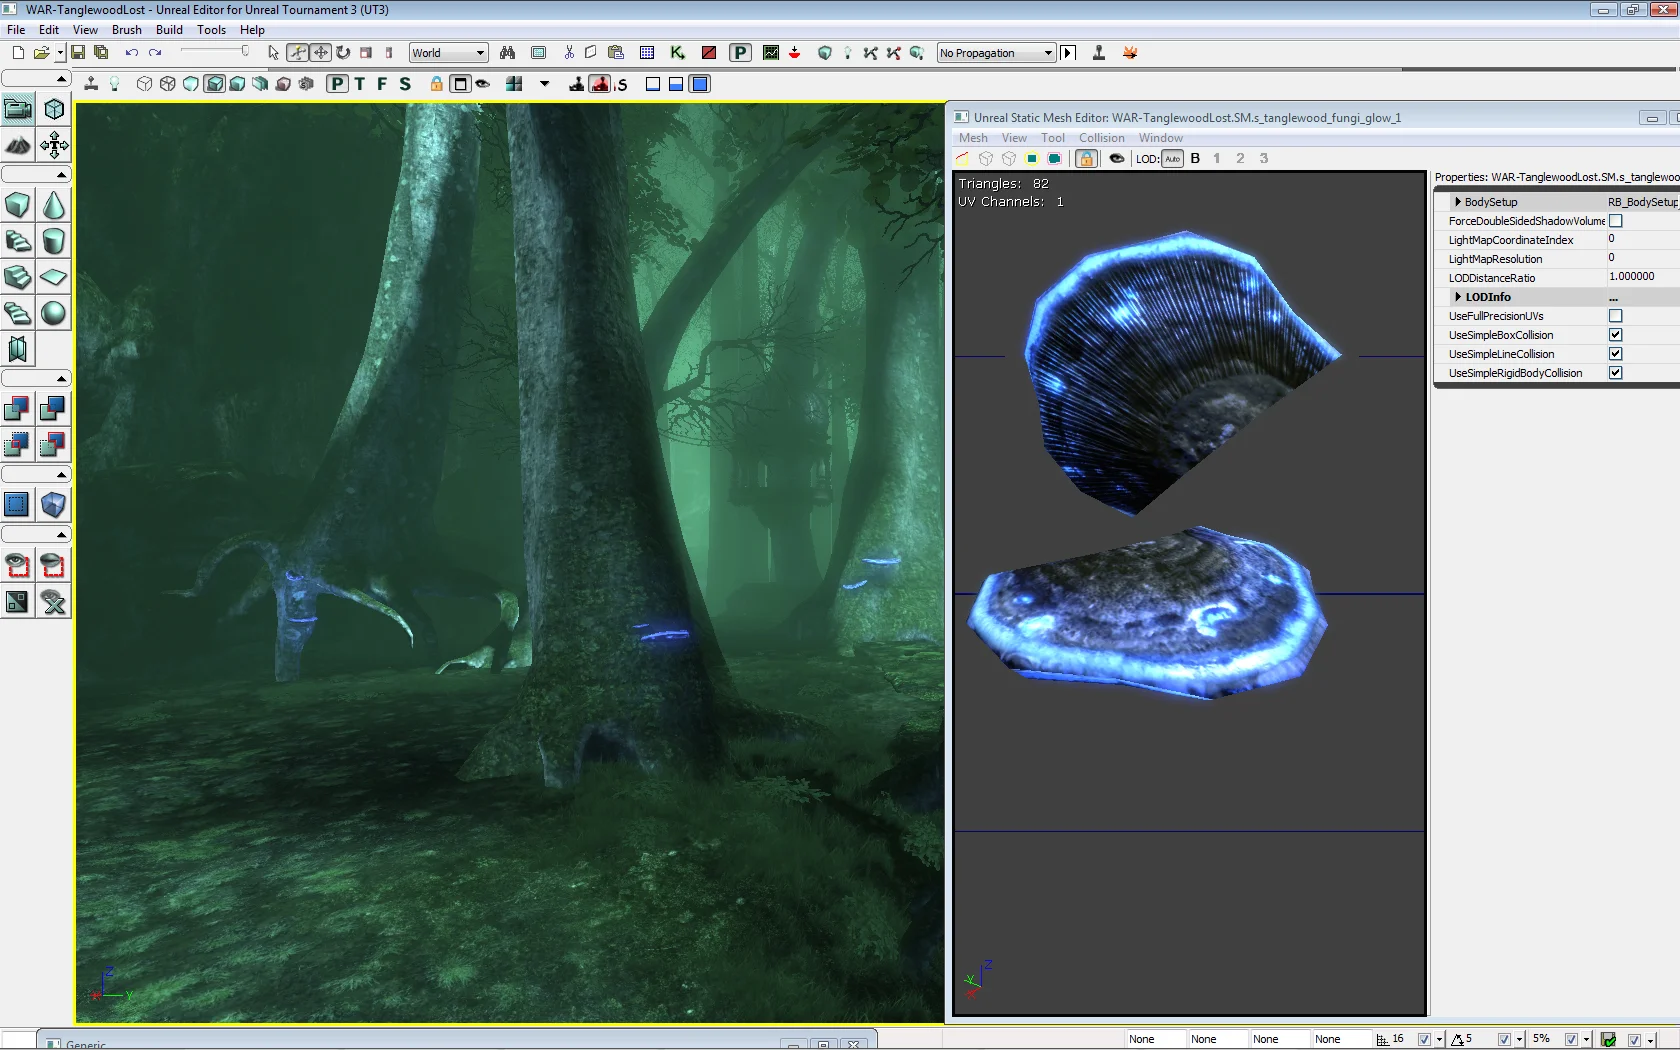
Task: Open scale snap percentage dropdown arrow
Action: (1586, 1040)
